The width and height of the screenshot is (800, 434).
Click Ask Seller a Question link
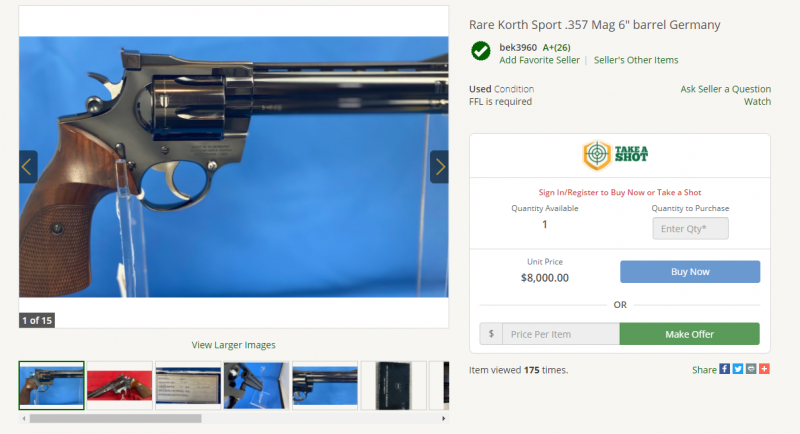(x=726, y=89)
